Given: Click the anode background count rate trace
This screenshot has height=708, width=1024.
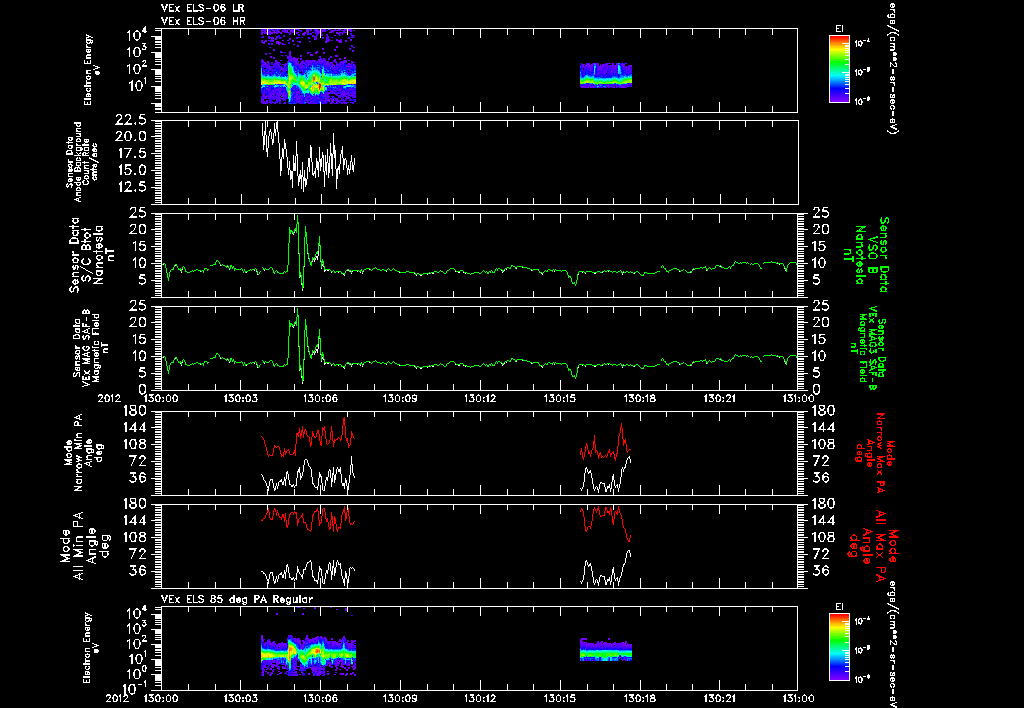Looking at the screenshot, I should pos(308,157).
